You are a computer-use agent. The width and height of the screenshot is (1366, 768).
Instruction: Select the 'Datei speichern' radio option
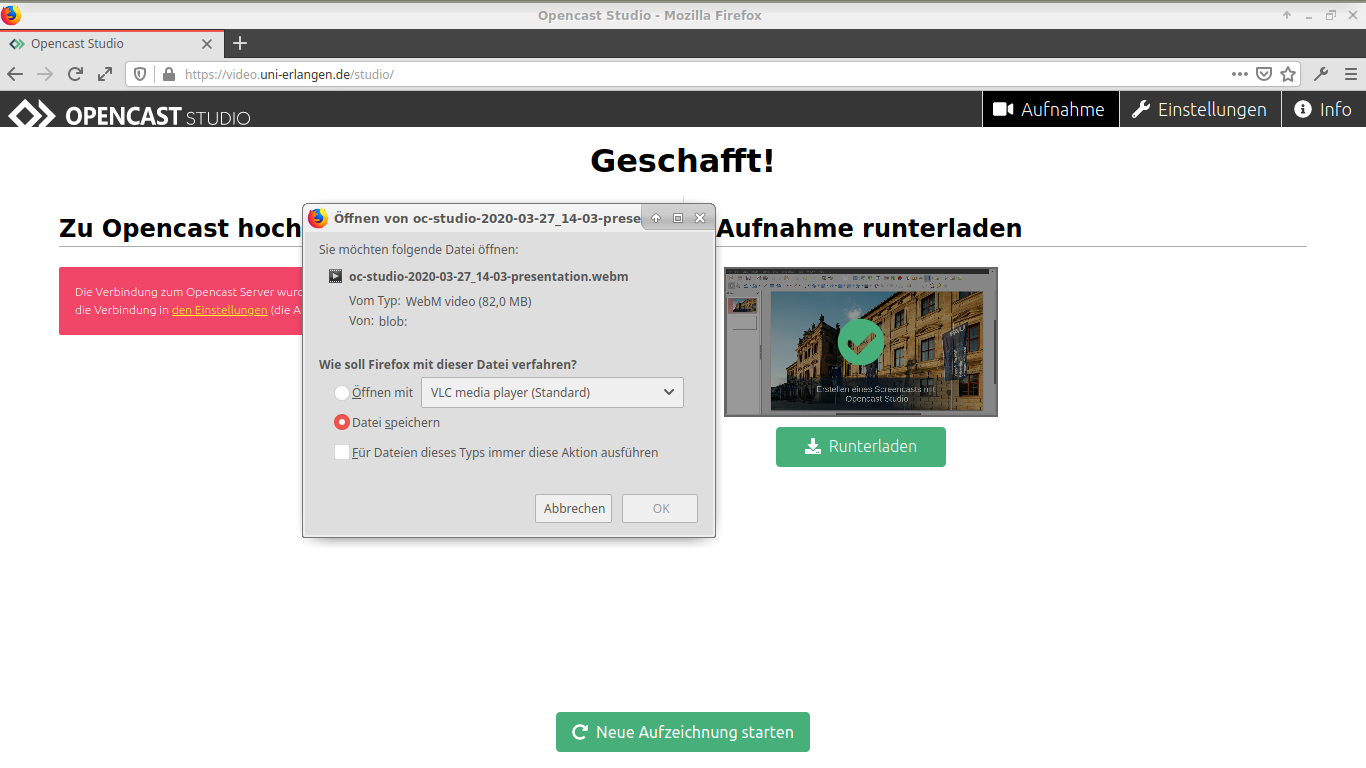coord(342,422)
